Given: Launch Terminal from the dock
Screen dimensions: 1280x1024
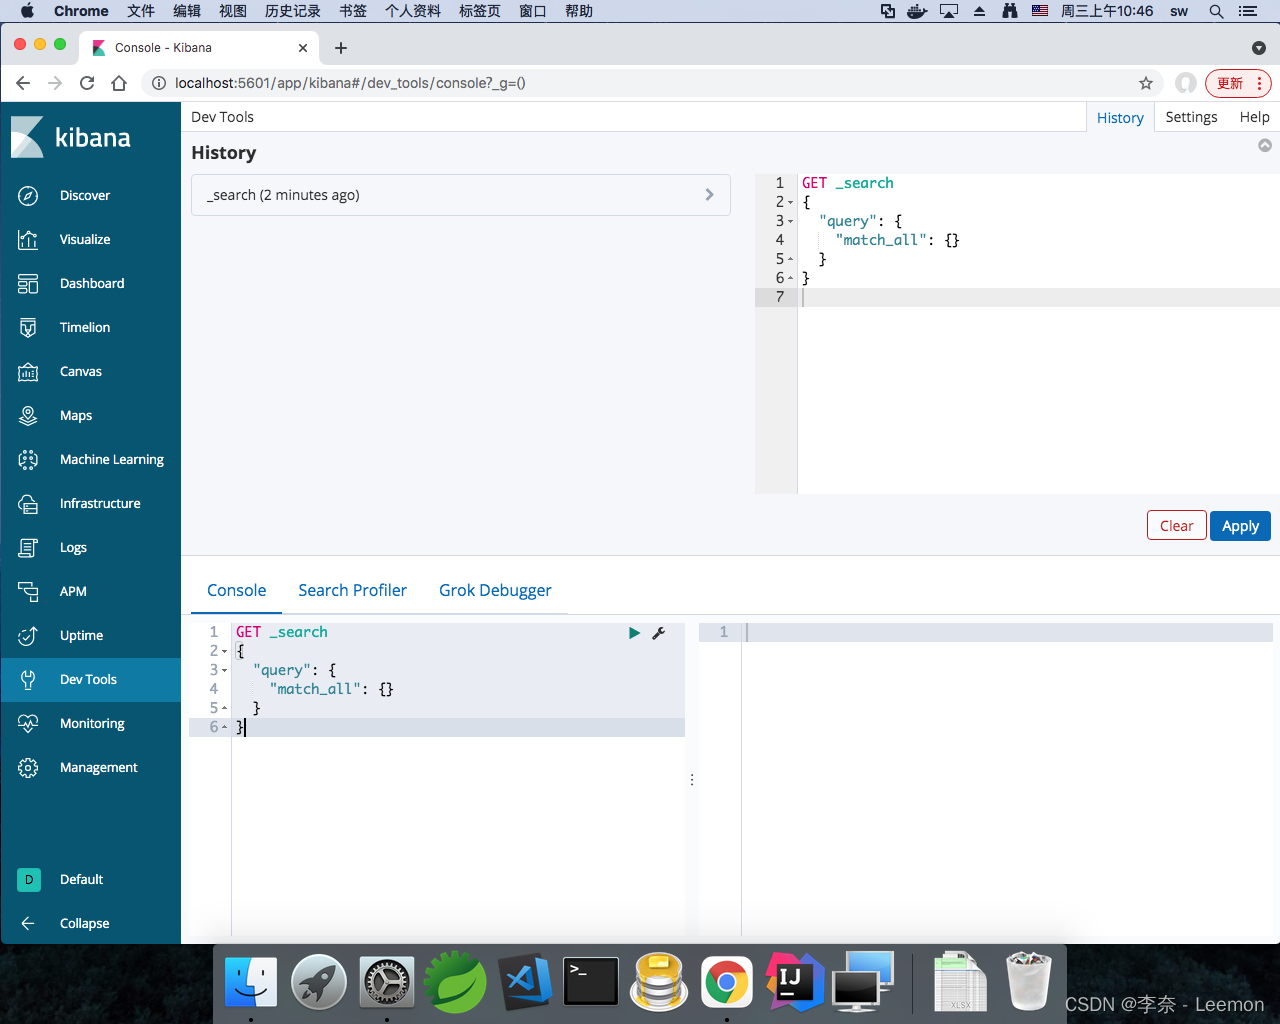Looking at the screenshot, I should point(591,982).
